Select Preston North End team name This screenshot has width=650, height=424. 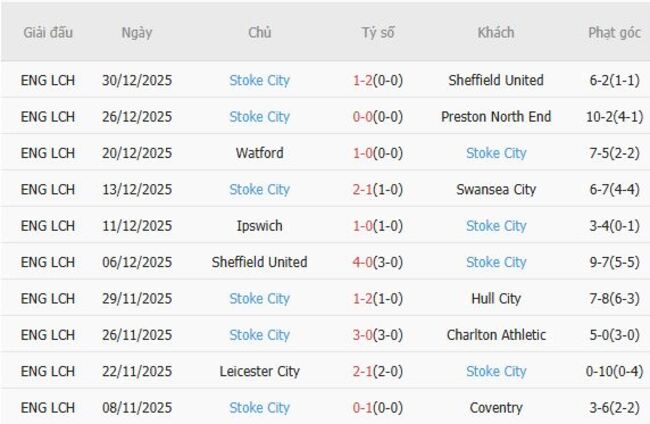click(x=495, y=117)
